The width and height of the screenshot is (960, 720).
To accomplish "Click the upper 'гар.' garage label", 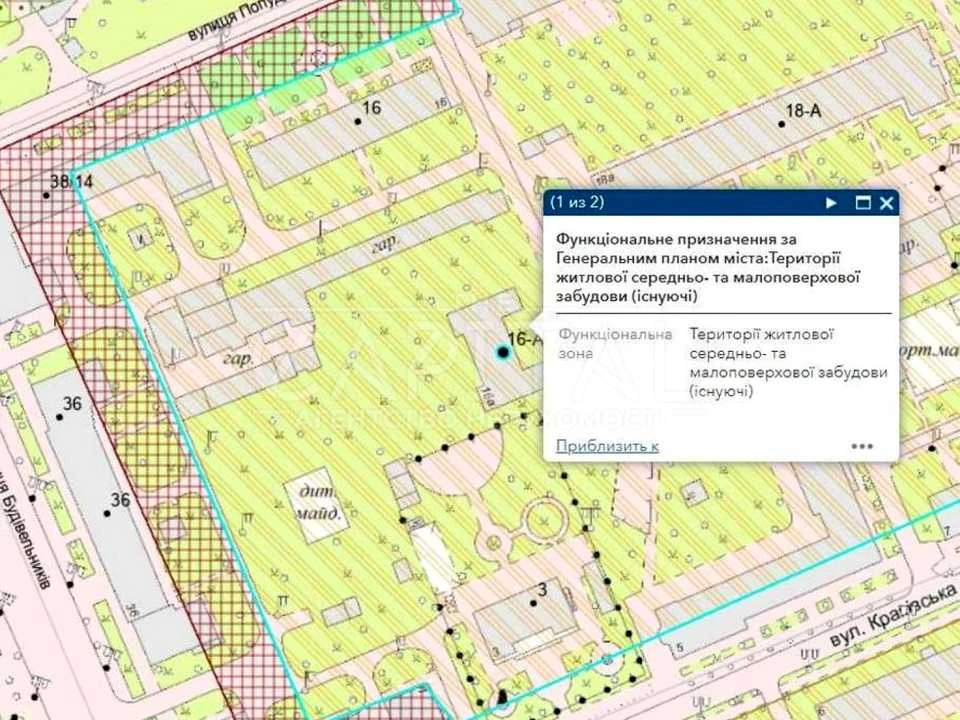I will (x=384, y=244).
